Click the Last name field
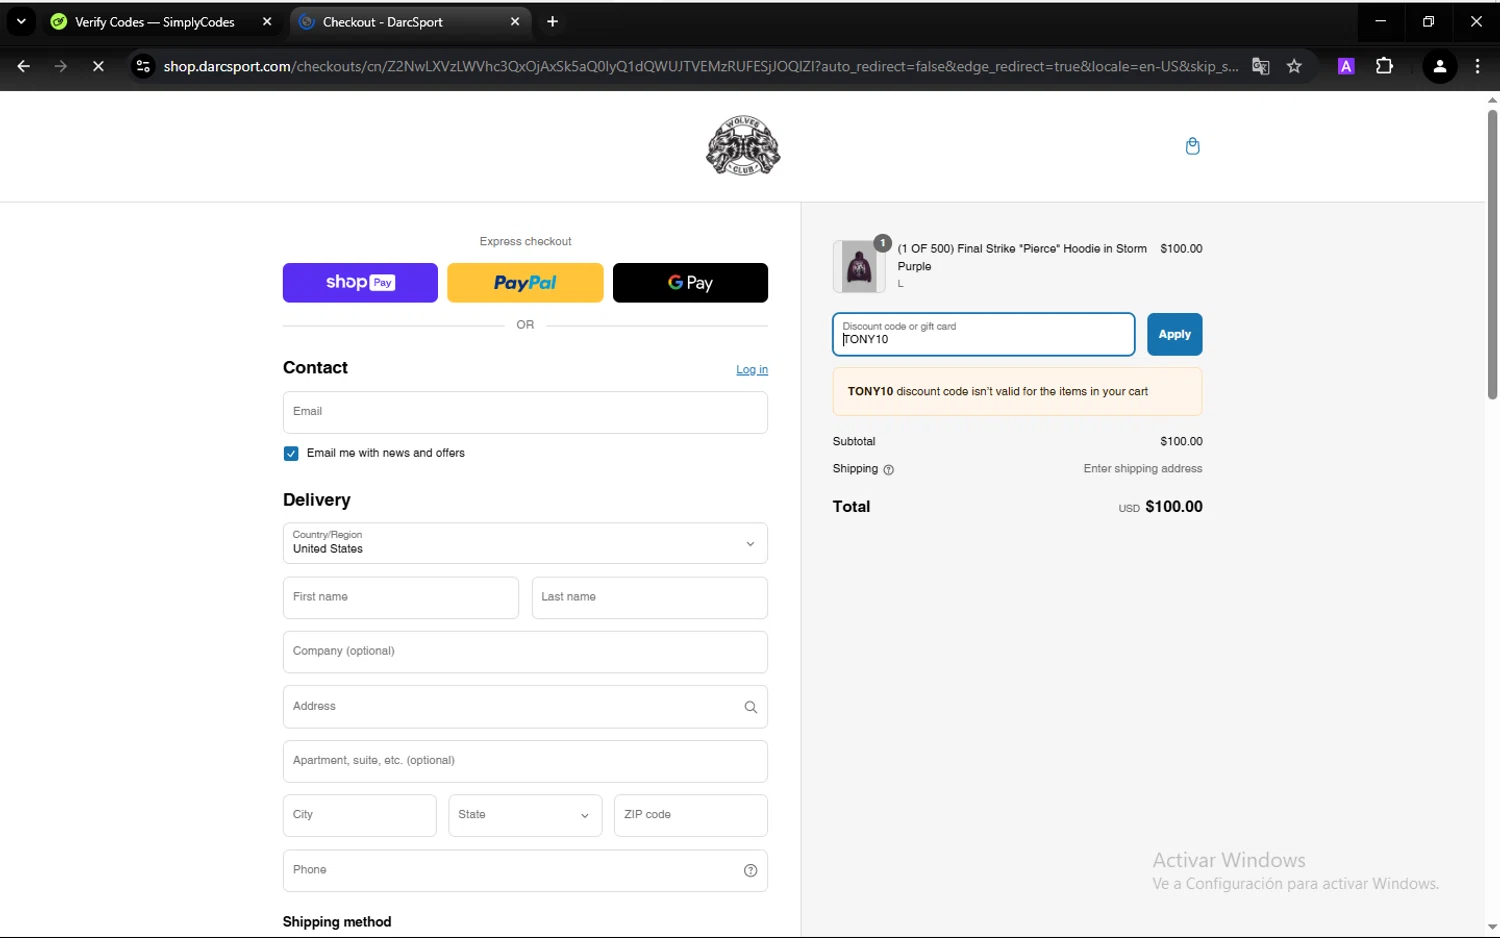1500x938 pixels. click(649, 598)
